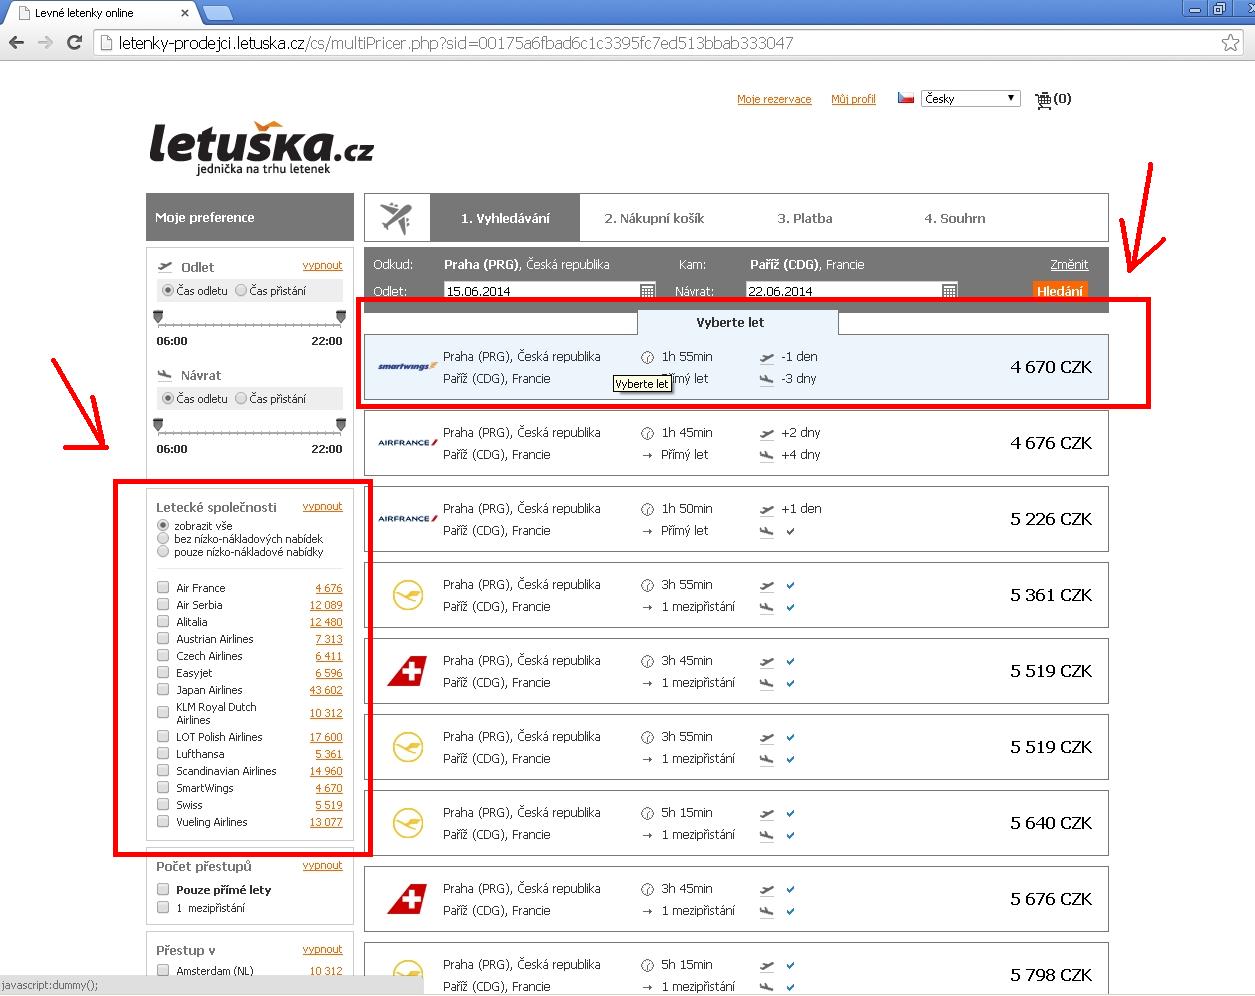This screenshot has height=996, width=1255.
Task: Click the Vueling Airlines price link 13 077
Action: (326, 822)
